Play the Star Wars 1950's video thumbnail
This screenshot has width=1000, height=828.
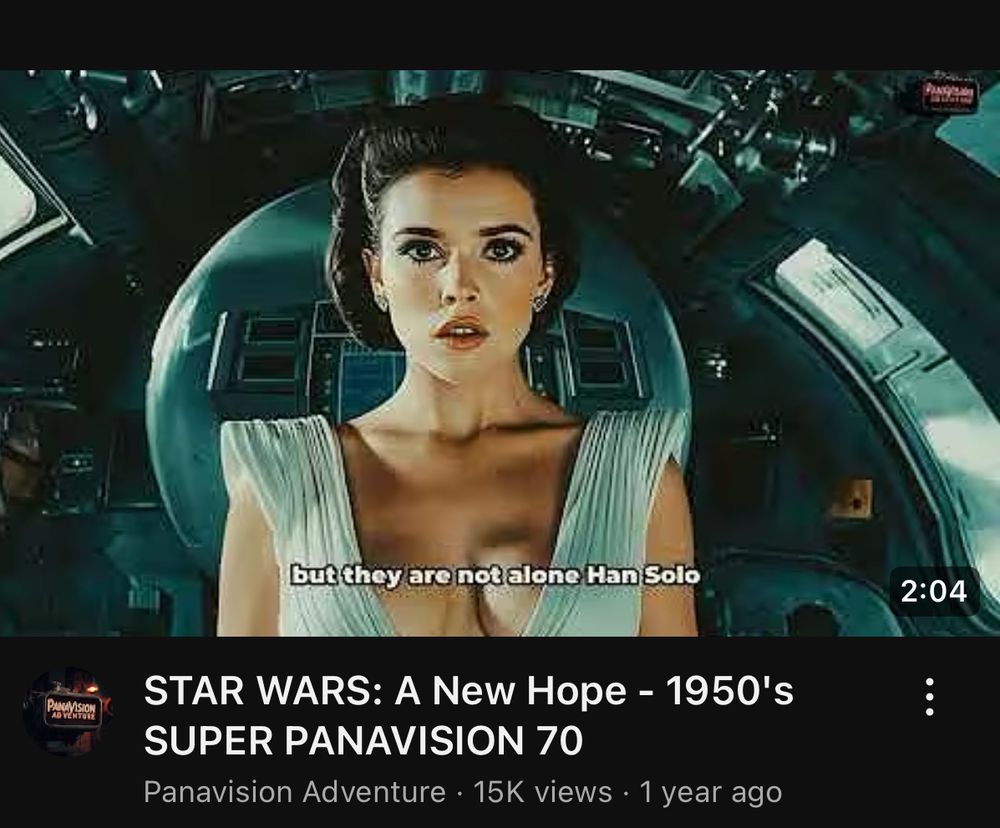pyautogui.click(x=500, y=353)
